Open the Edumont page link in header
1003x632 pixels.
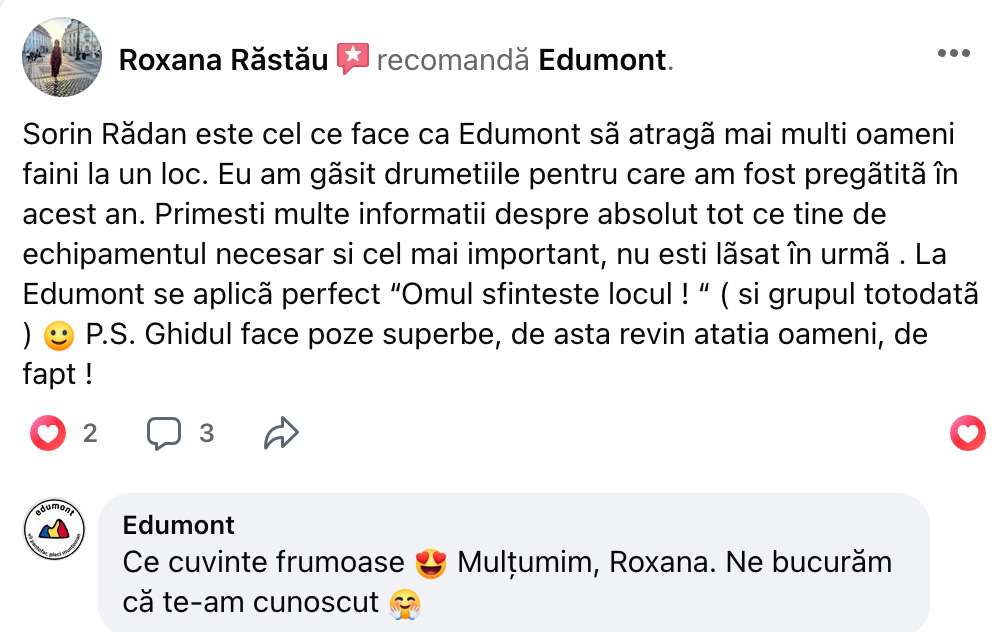click(602, 60)
